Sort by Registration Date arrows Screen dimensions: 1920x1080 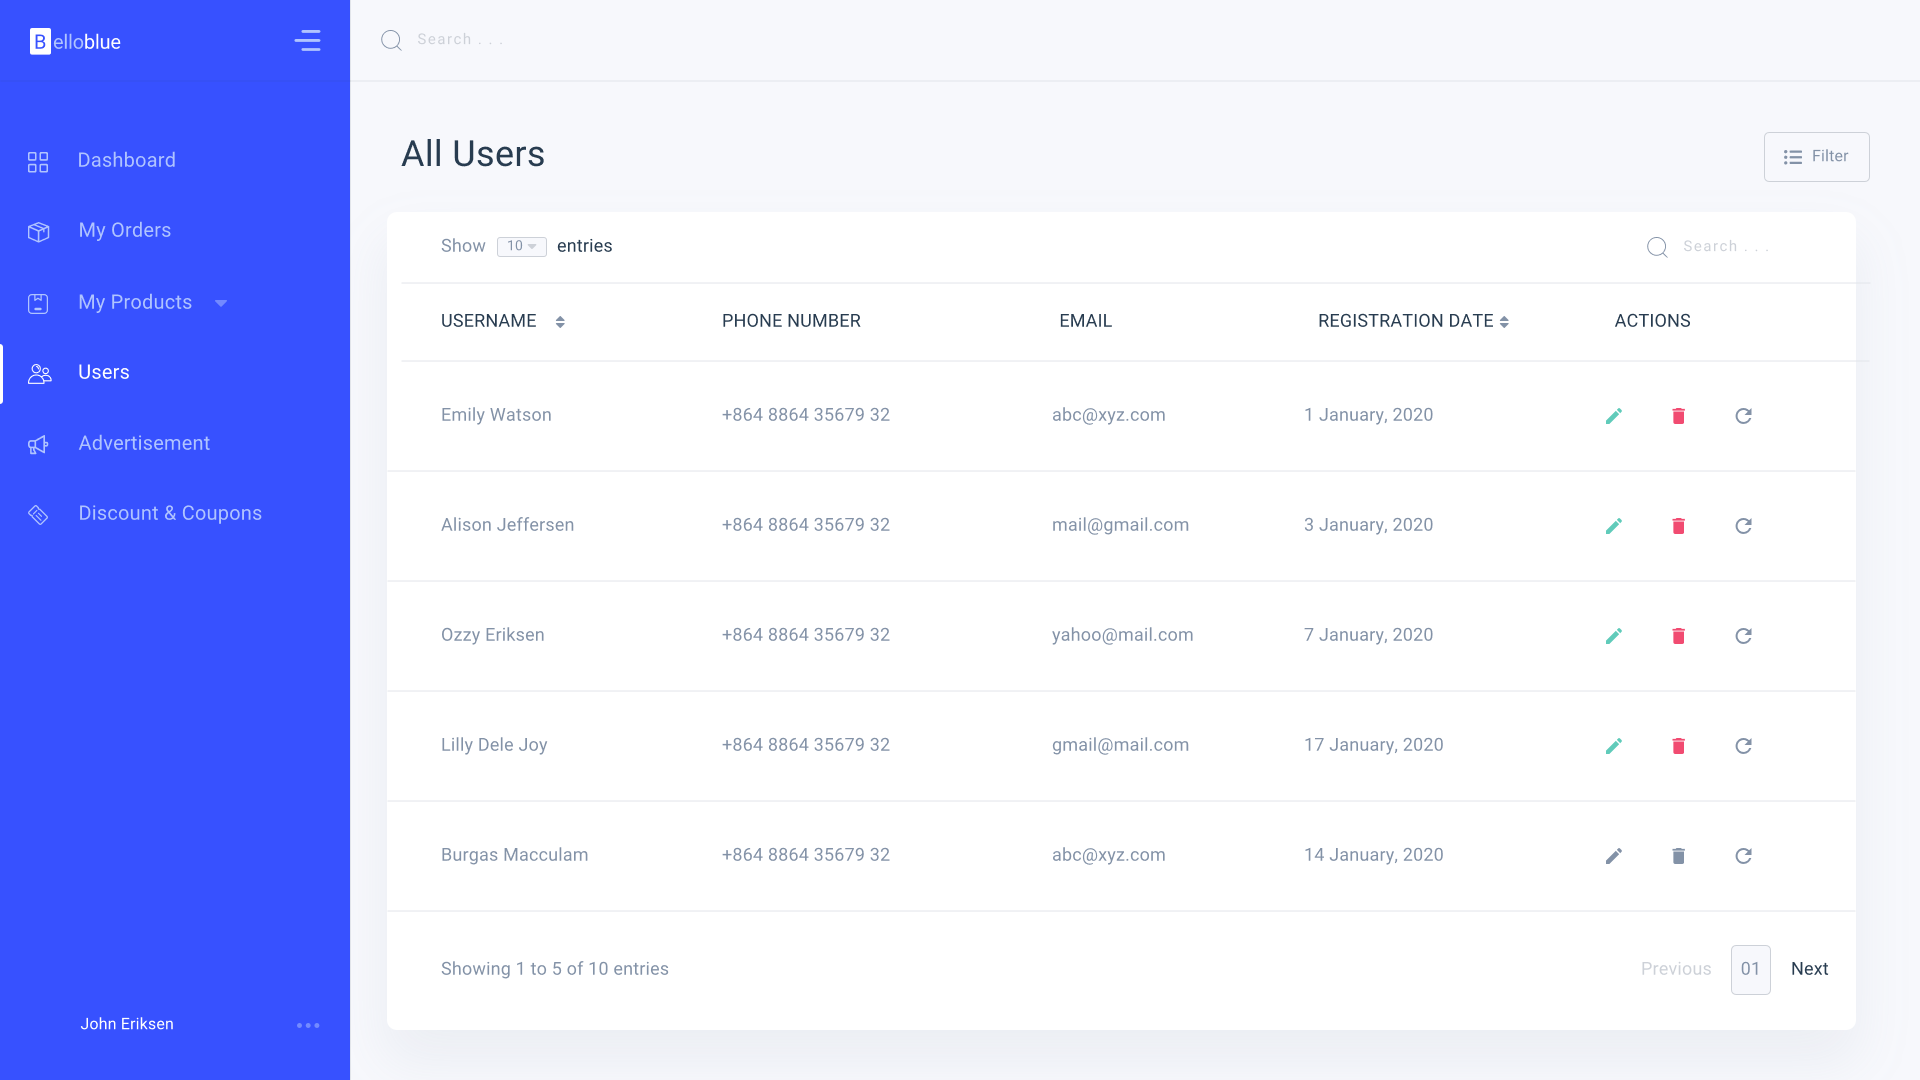click(x=1504, y=322)
